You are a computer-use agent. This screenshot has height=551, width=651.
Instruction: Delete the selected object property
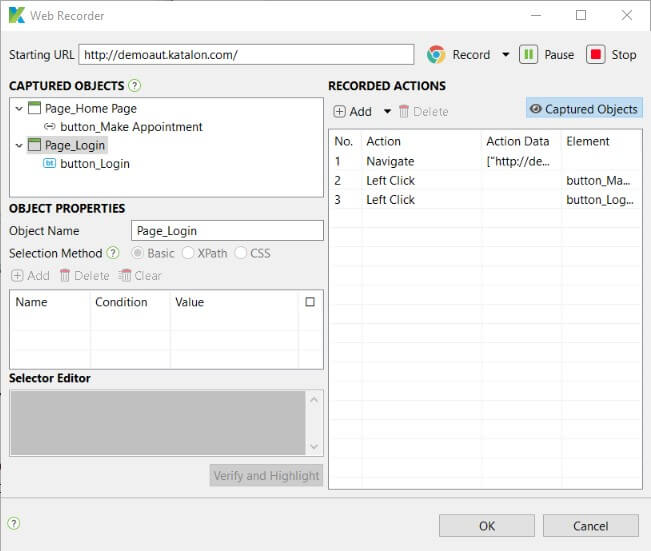click(84, 276)
